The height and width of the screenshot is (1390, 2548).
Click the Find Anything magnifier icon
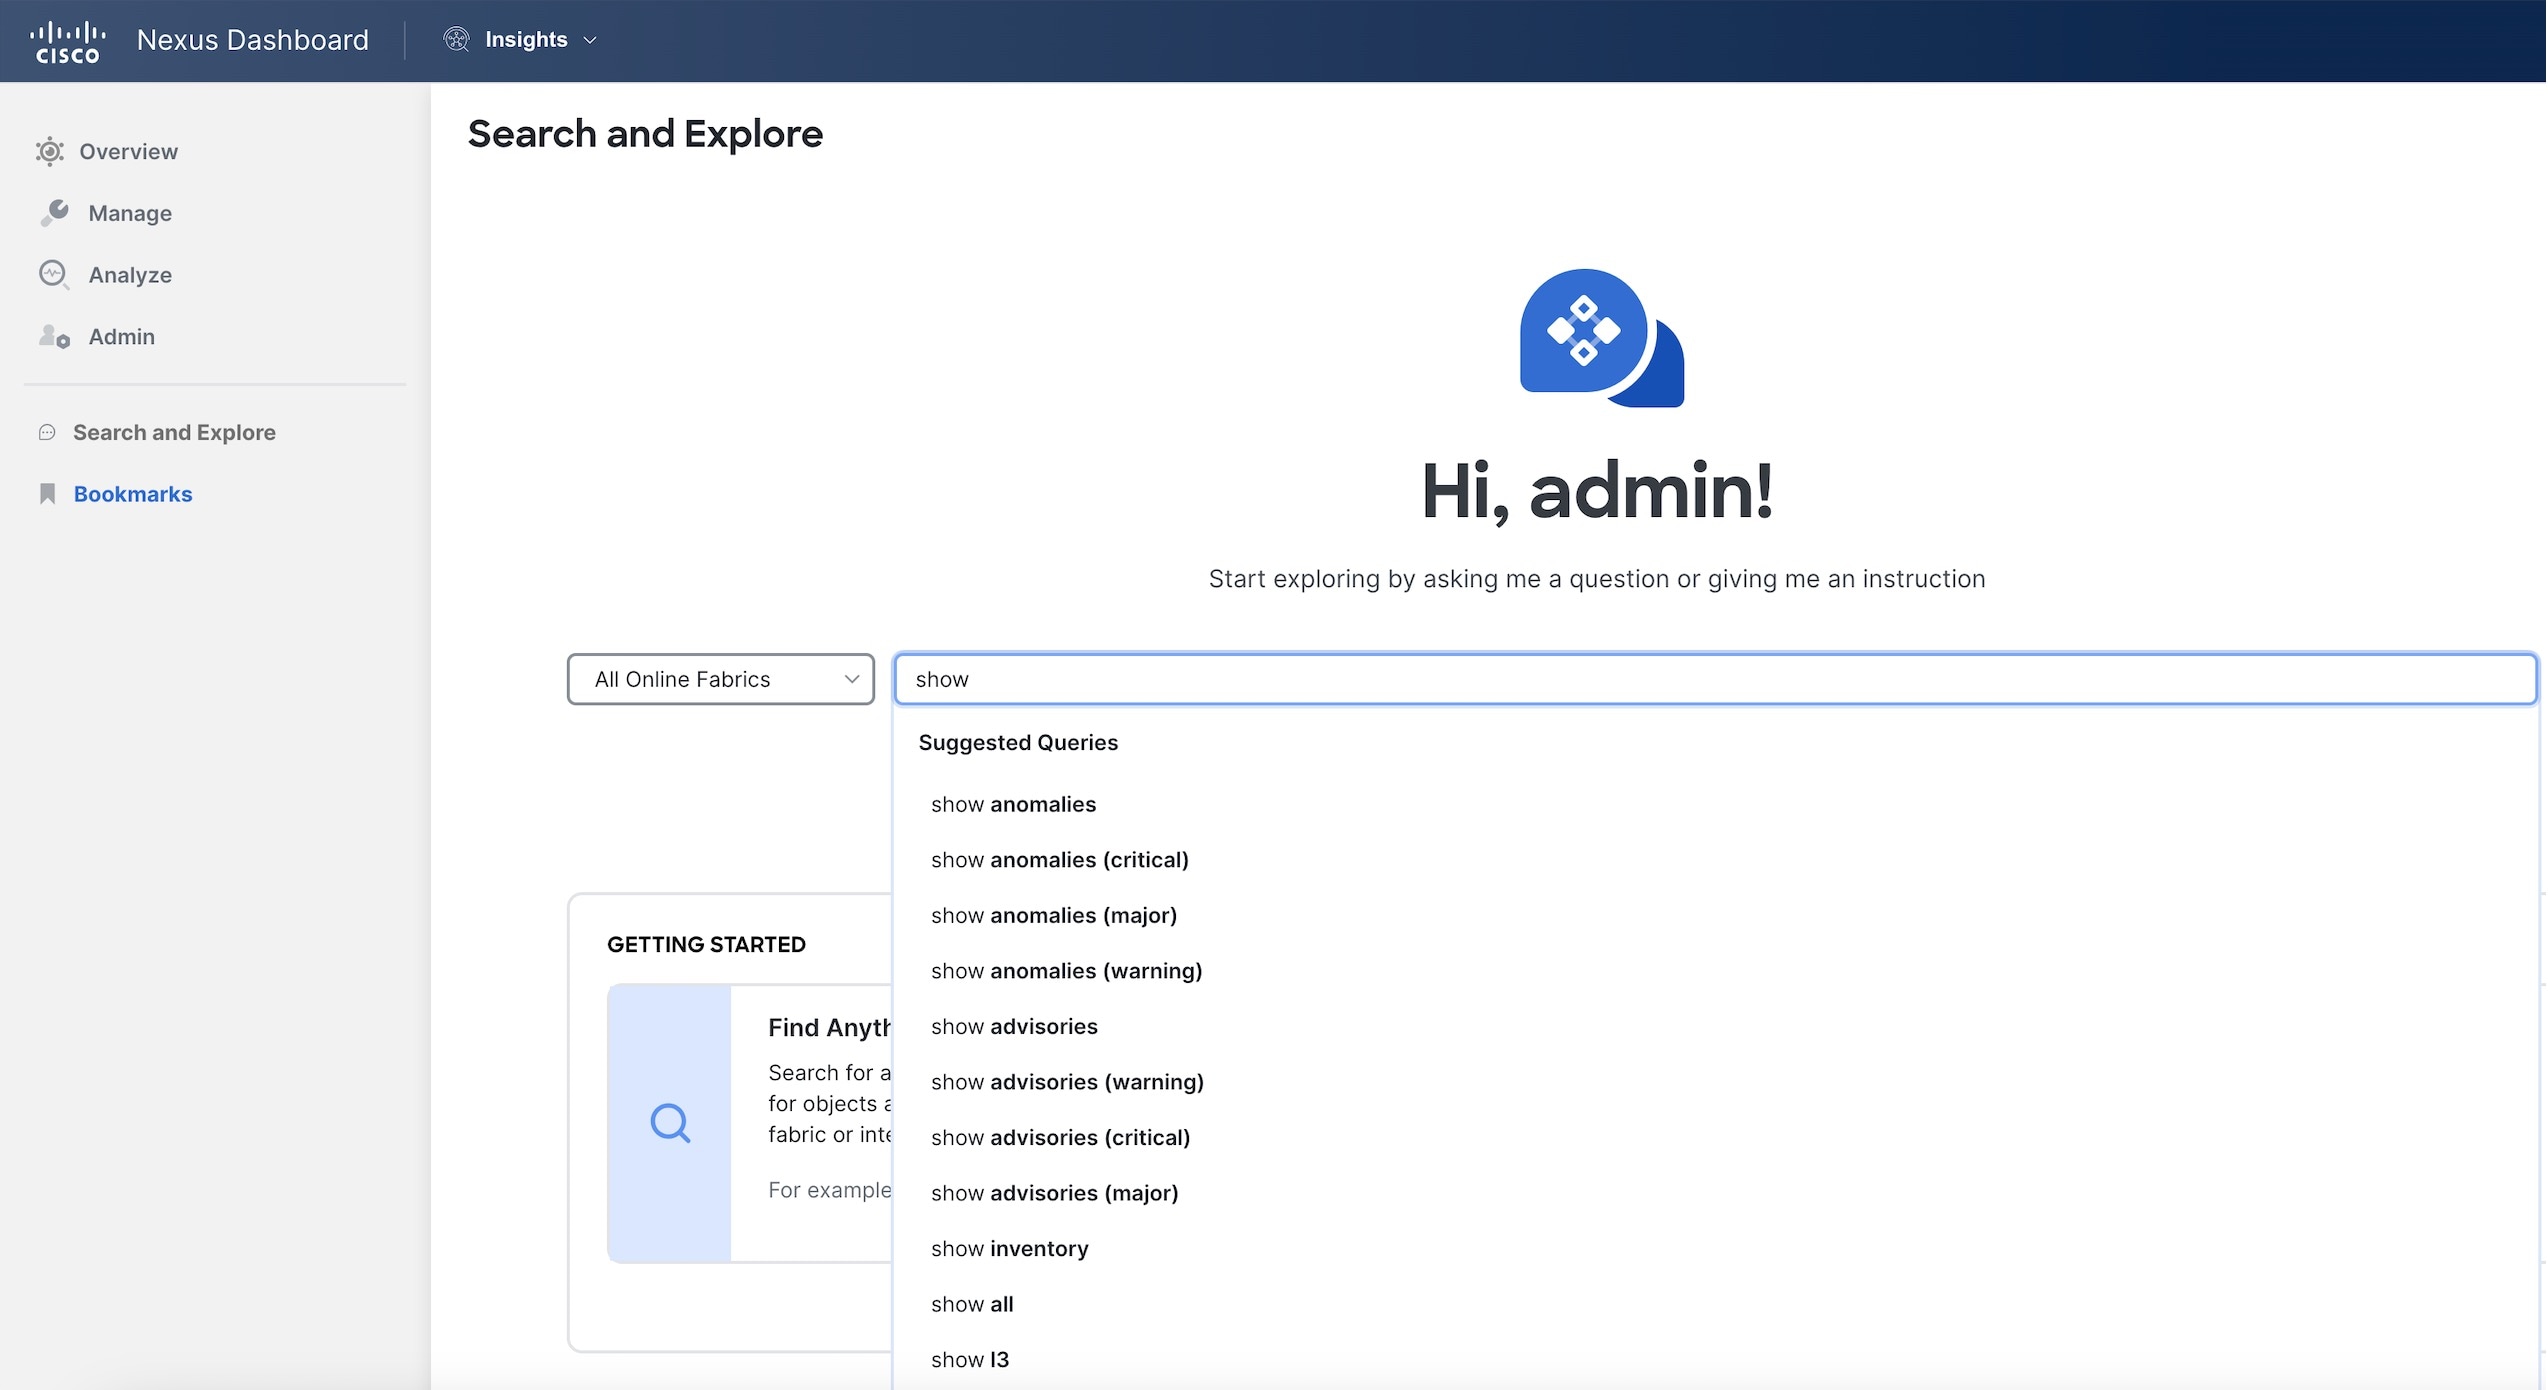(x=670, y=1123)
